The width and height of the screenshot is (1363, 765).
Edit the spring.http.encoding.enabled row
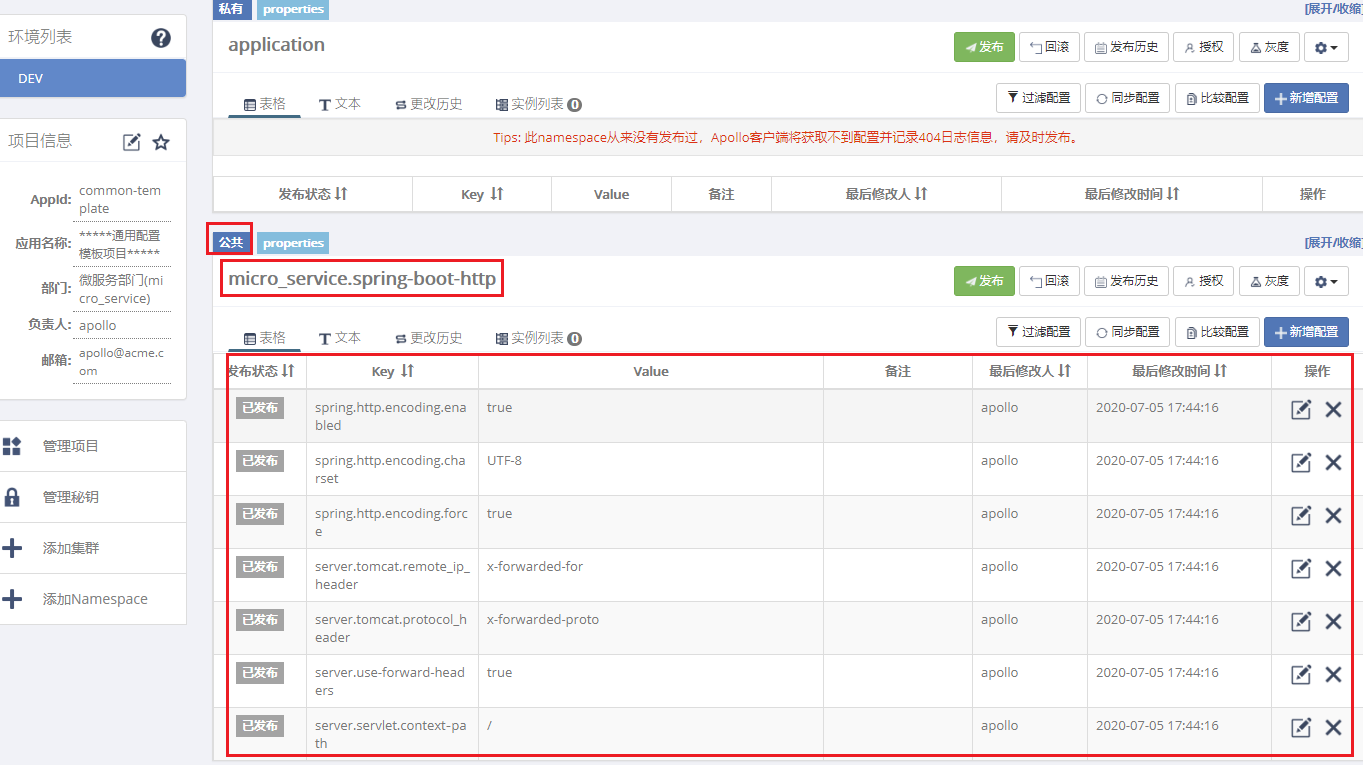(1301, 409)
